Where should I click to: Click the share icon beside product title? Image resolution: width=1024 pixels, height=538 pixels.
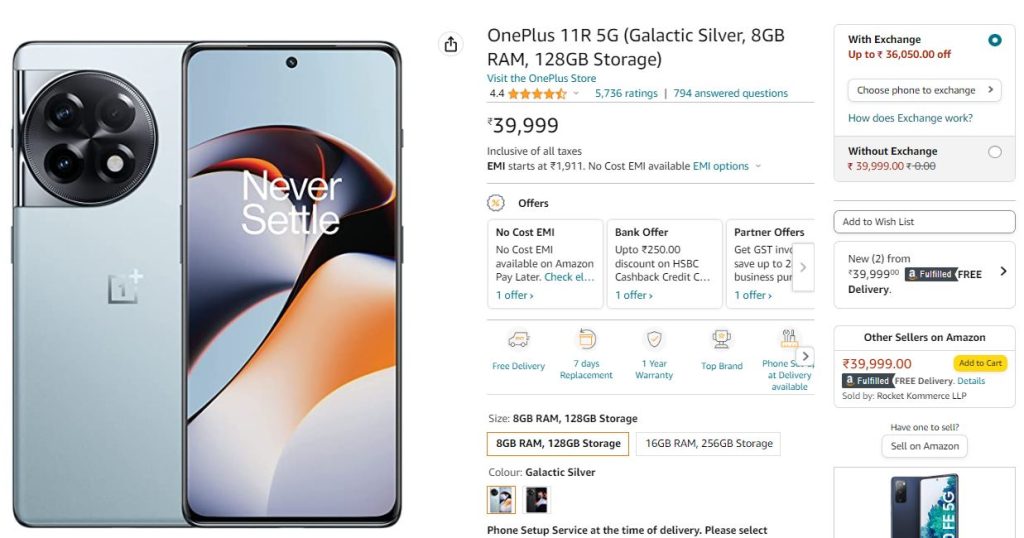coord(451,44)
